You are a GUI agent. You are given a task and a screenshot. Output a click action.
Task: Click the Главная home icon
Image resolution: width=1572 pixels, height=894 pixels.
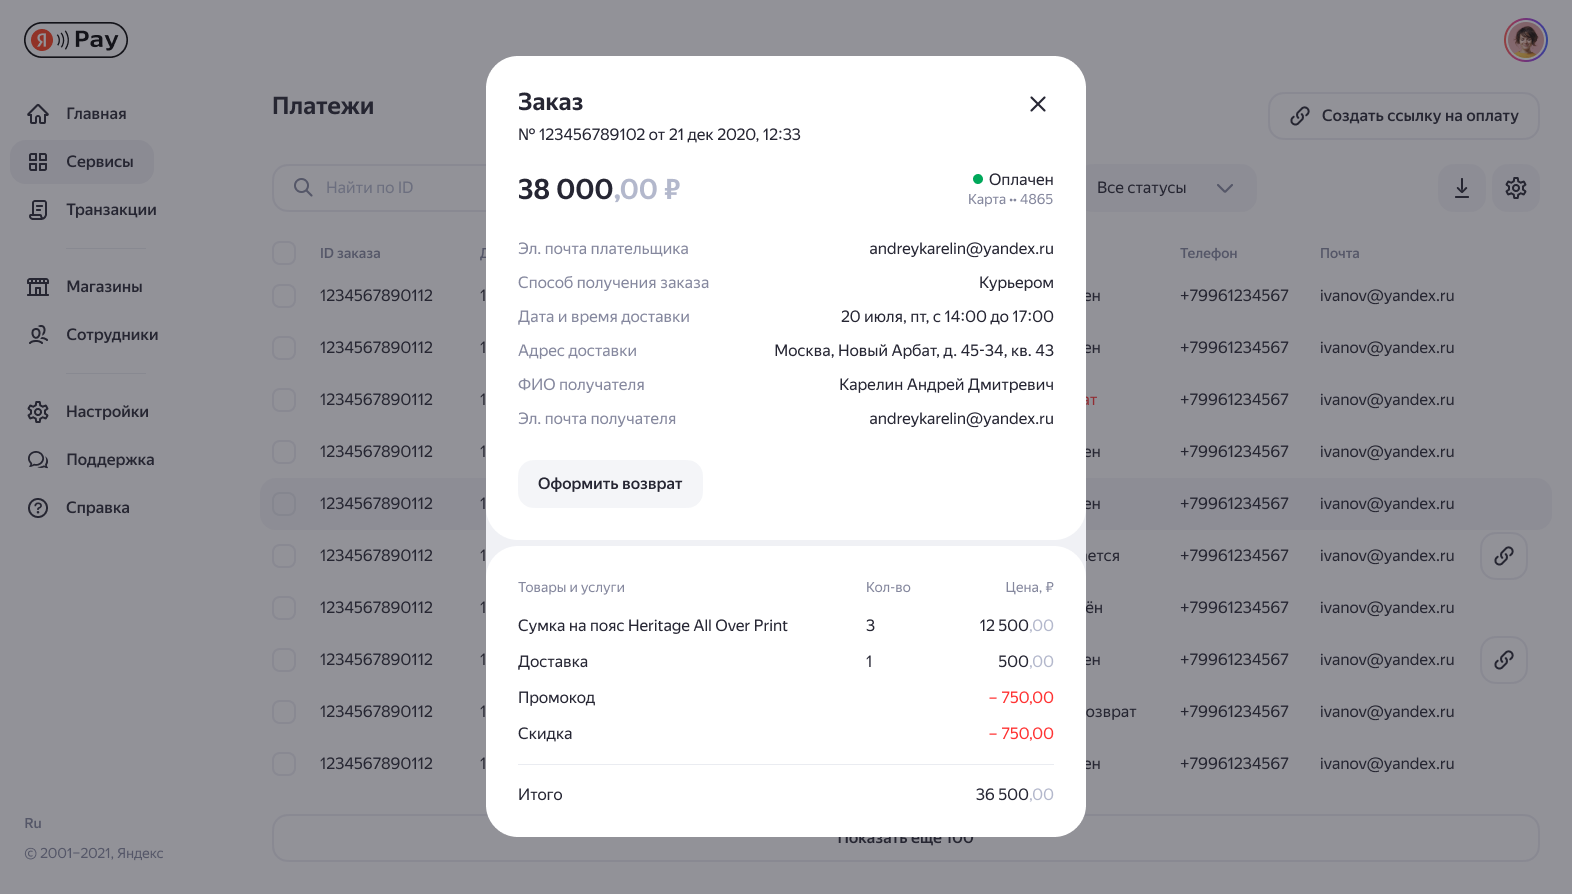[x=38, y=114]
